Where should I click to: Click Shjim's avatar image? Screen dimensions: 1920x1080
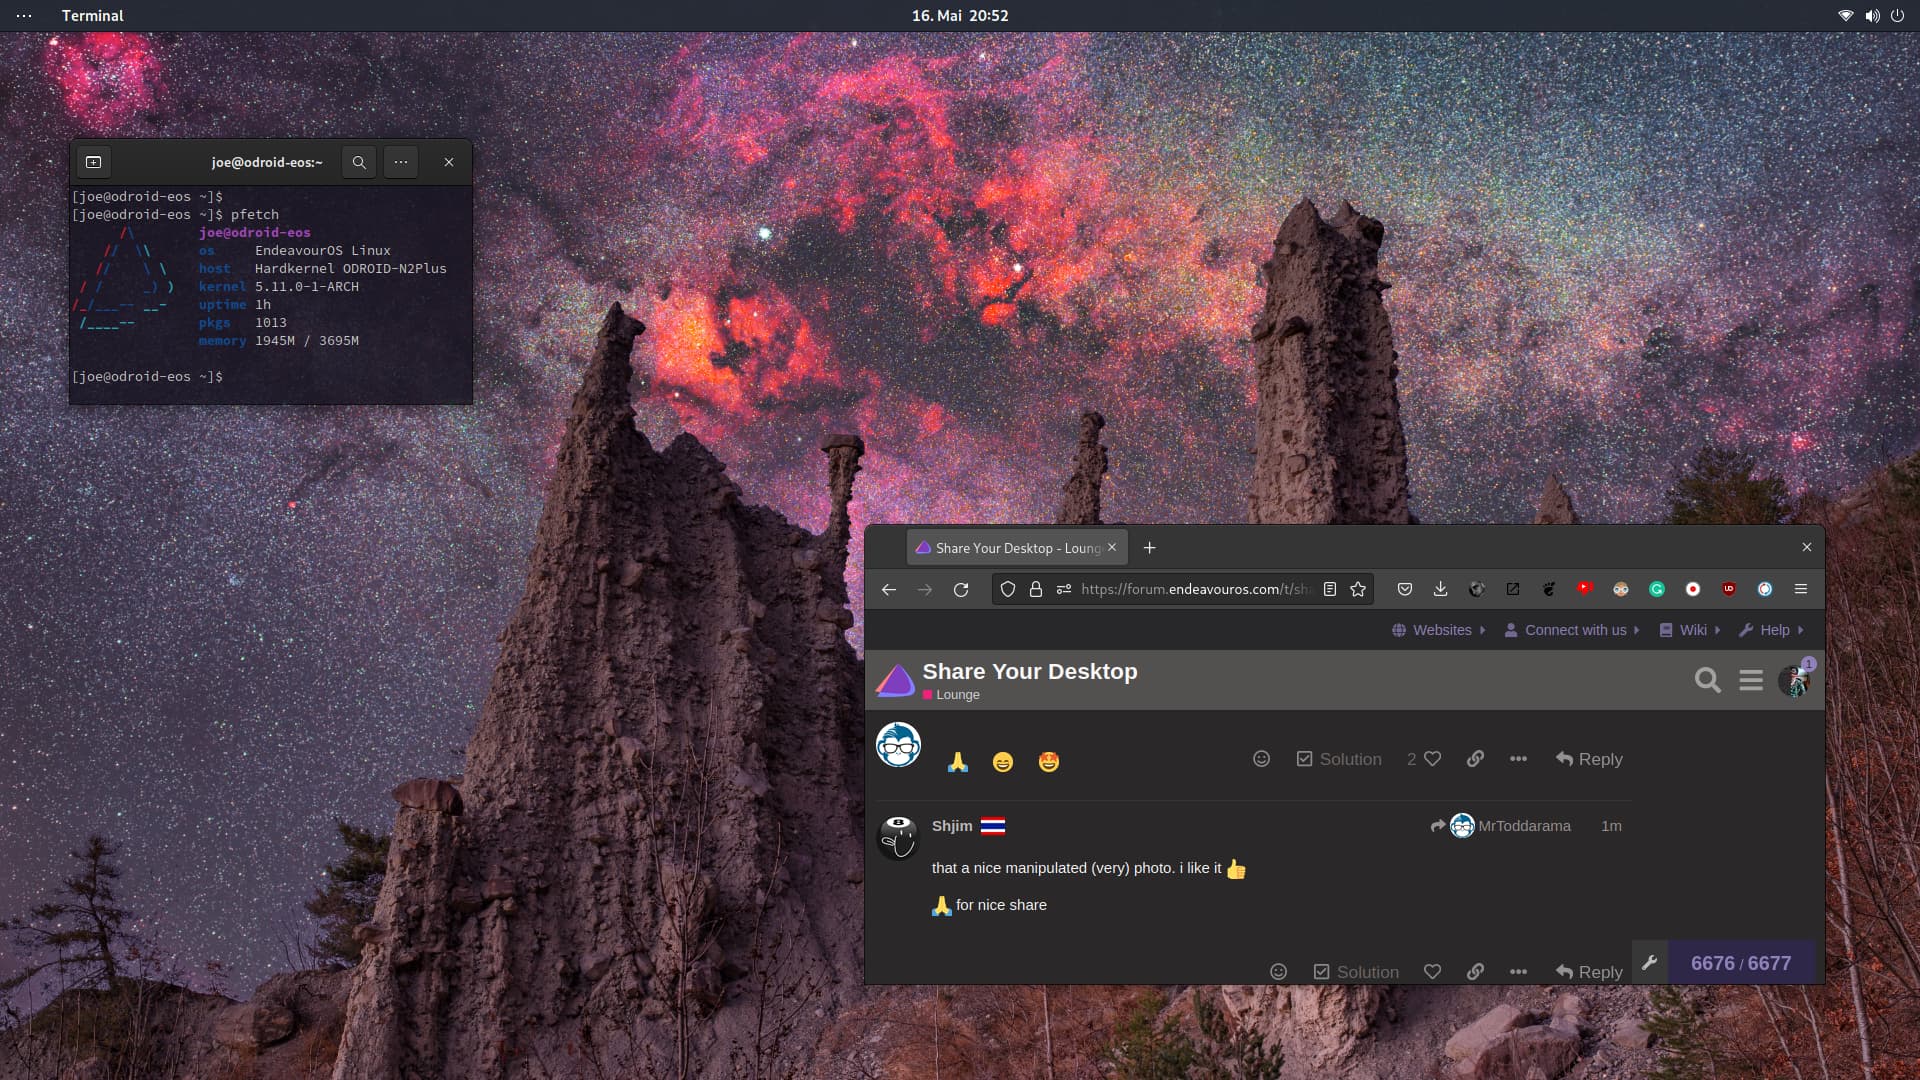[898, 838]
